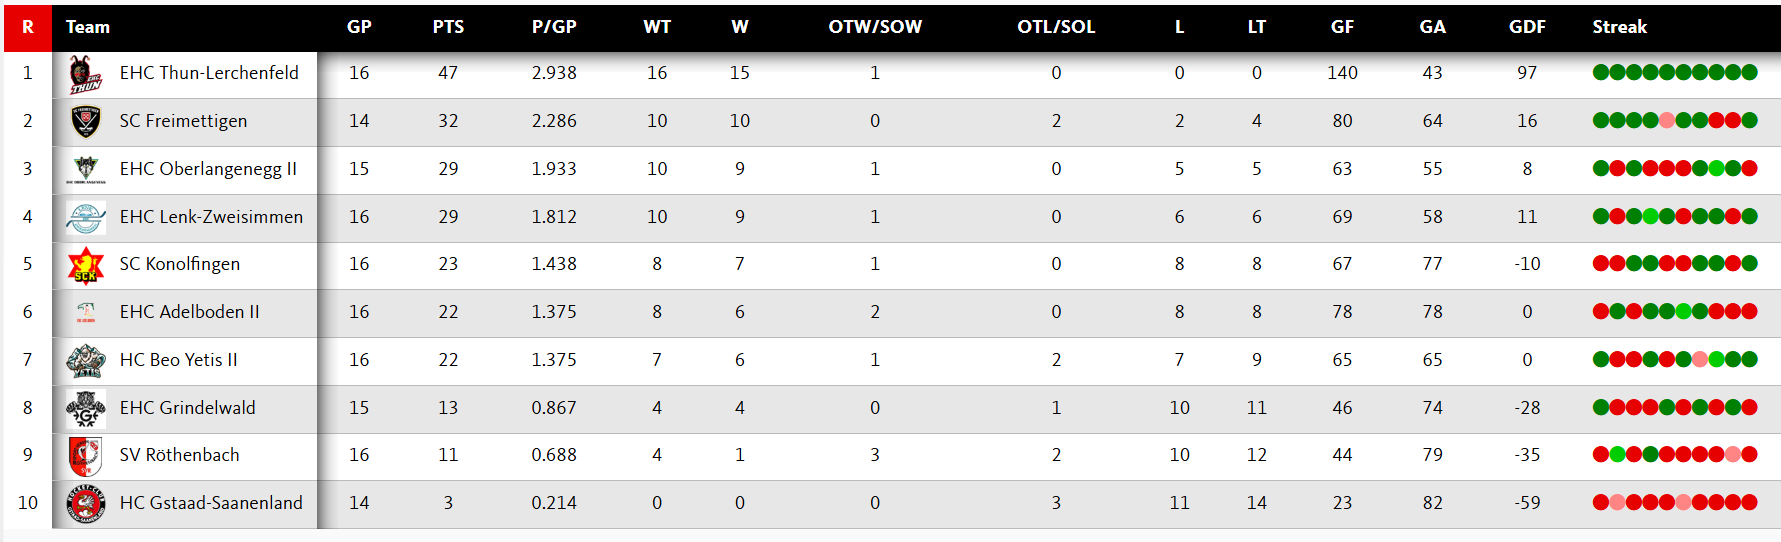1781x542 pixels.
Task: Sort standings by the GP header
Action: pos(359,27)
